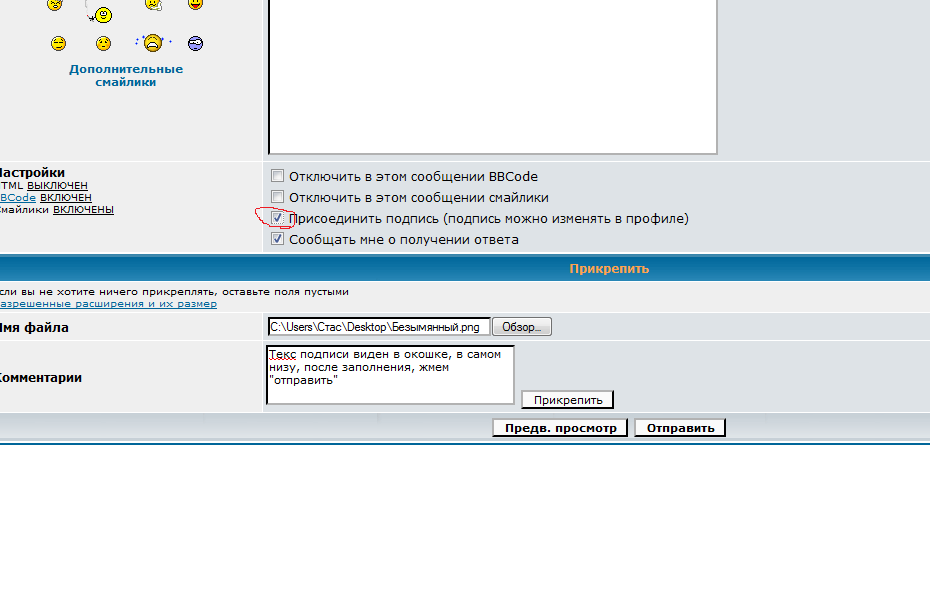Open the BBCode link under settings

pyautogui.click(x=18, y=198)
